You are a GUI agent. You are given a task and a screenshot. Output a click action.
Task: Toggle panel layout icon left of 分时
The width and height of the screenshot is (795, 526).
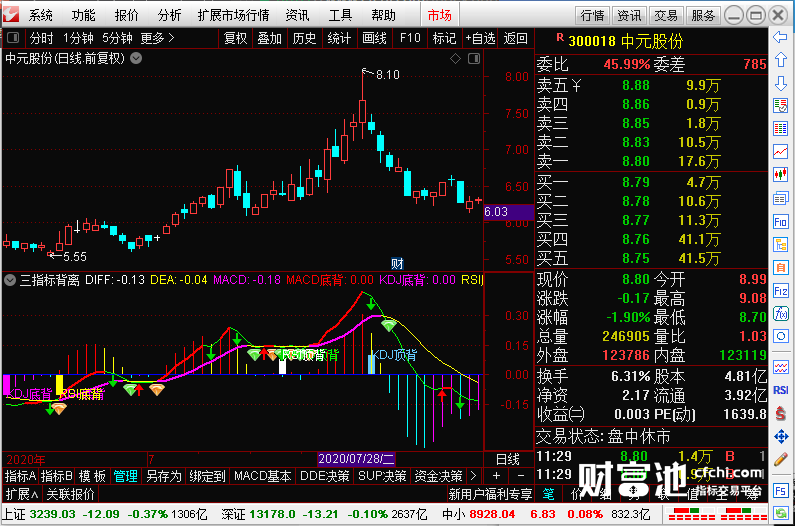pos(13,38)
